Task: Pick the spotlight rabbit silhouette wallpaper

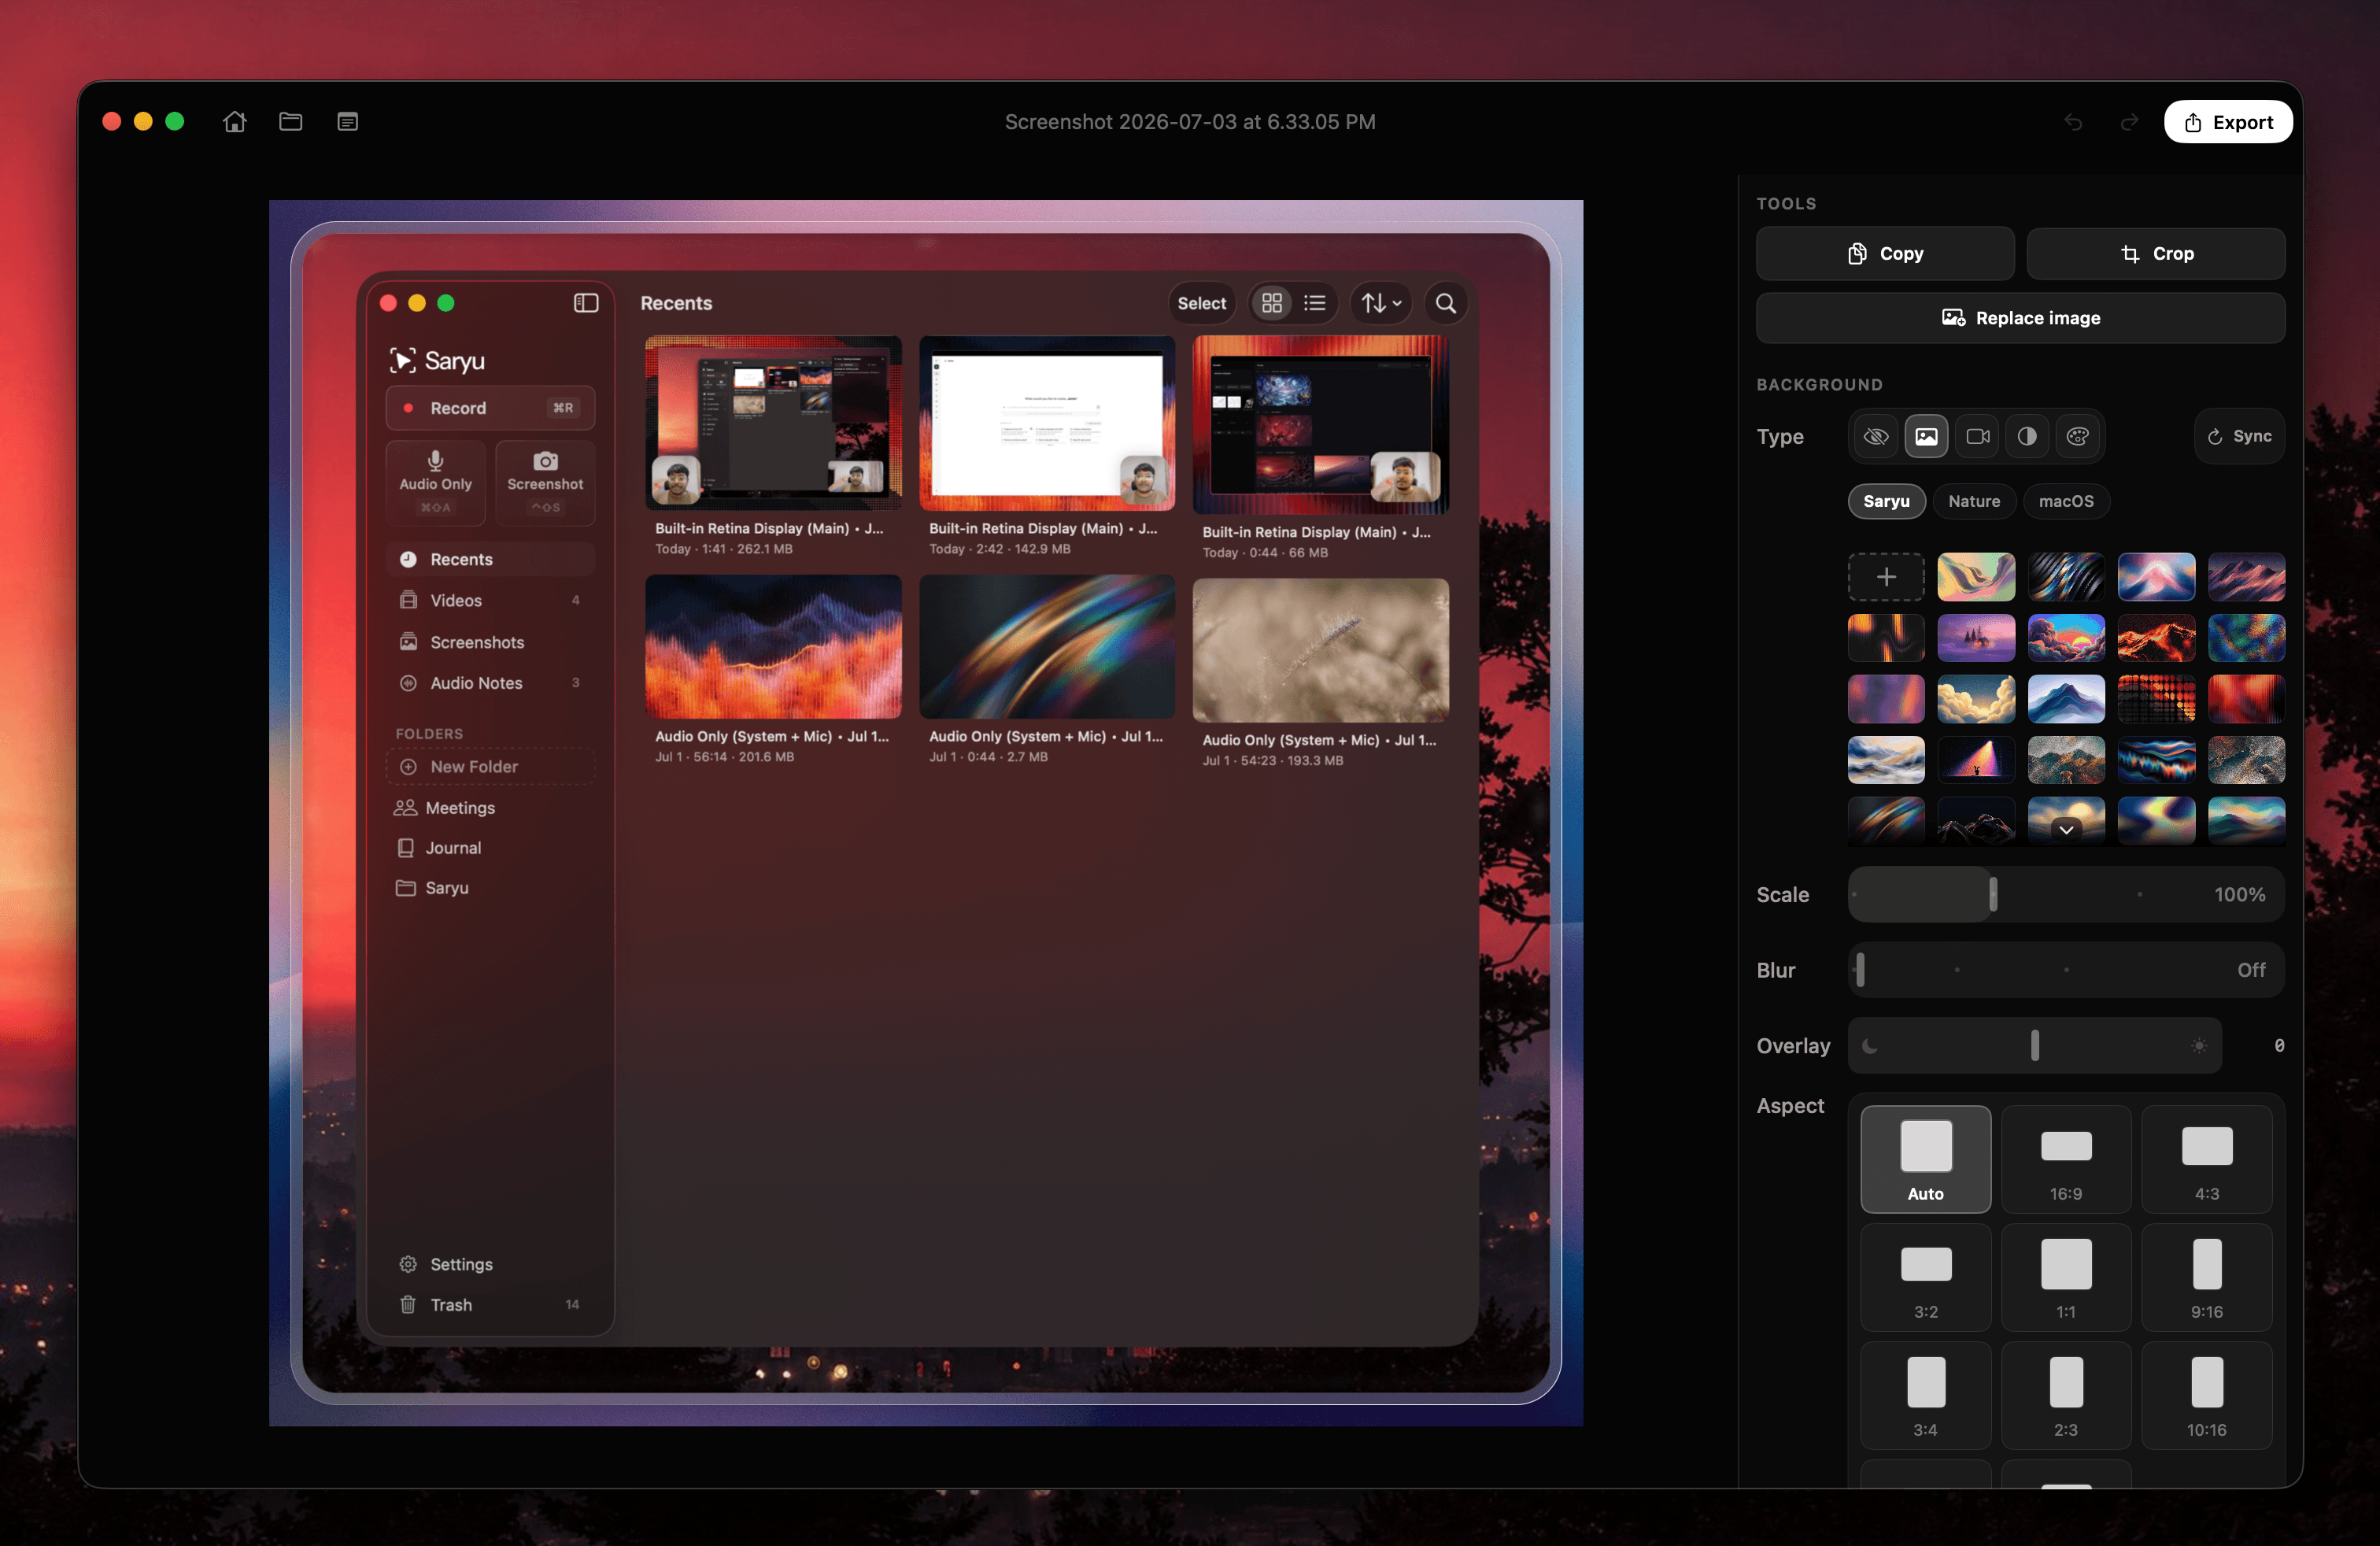Action: pyautogui.click(x=1976, y=760)
